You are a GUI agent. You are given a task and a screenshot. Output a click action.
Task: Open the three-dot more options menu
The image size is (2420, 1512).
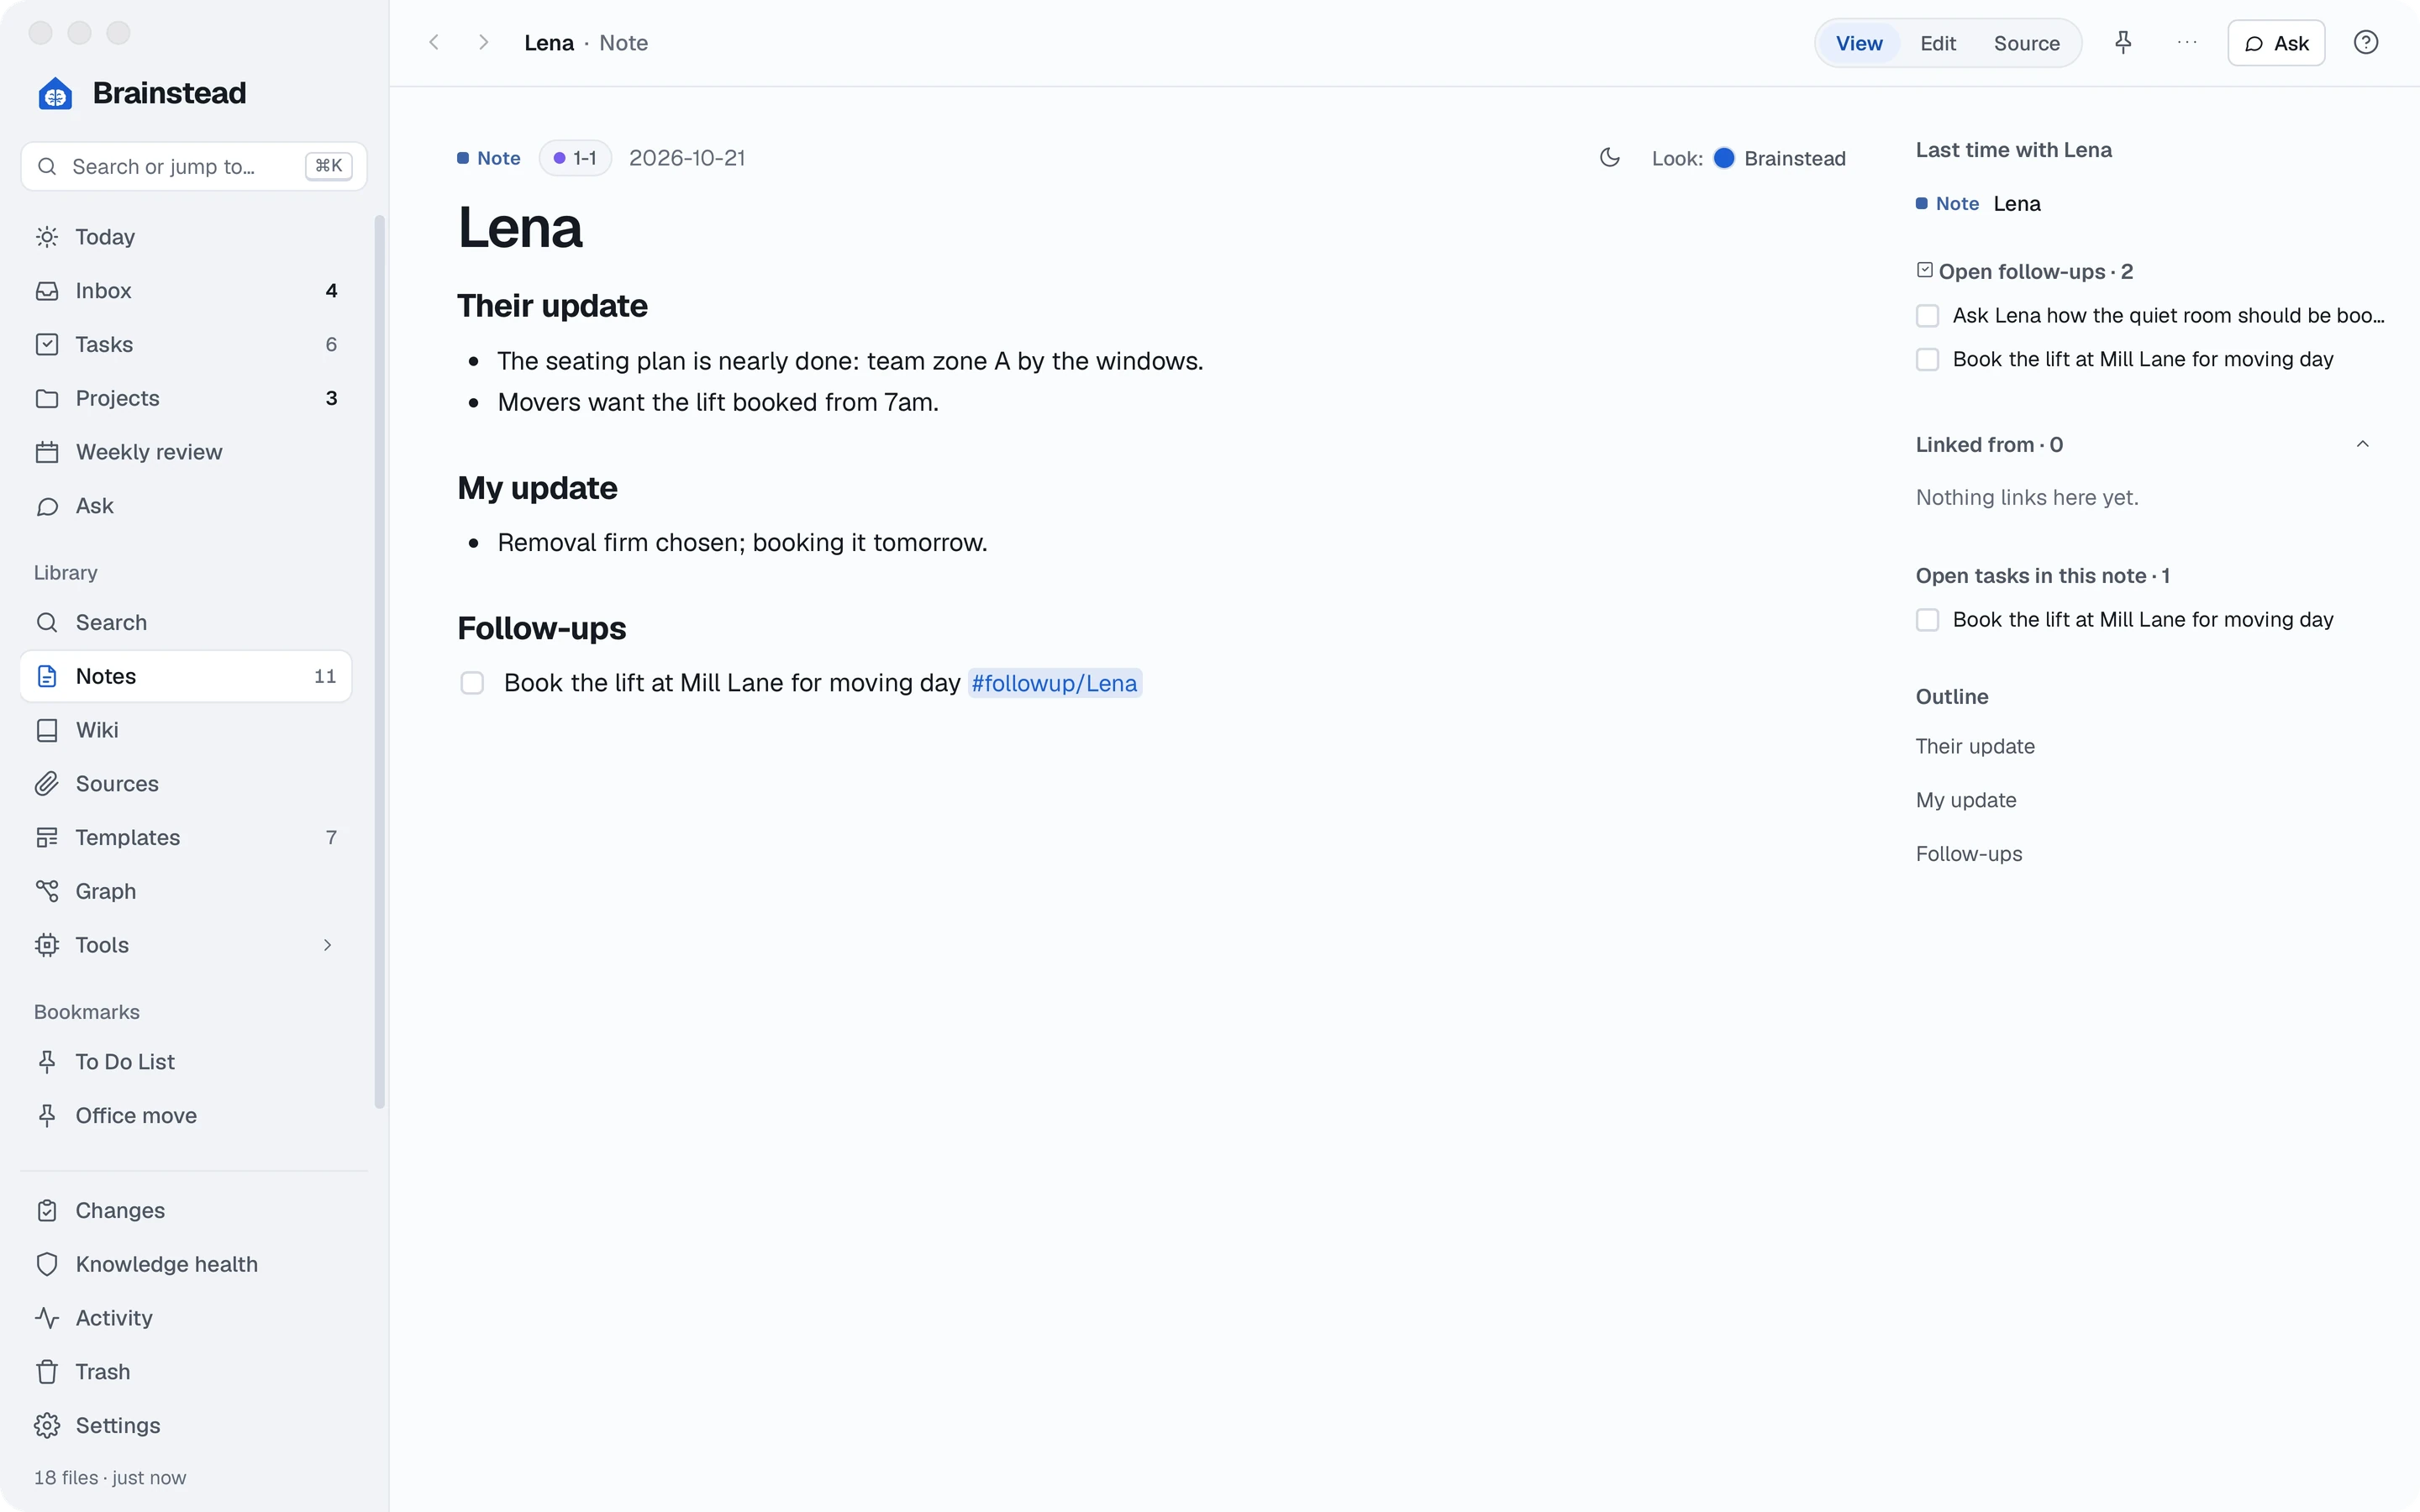(2187, 42)
